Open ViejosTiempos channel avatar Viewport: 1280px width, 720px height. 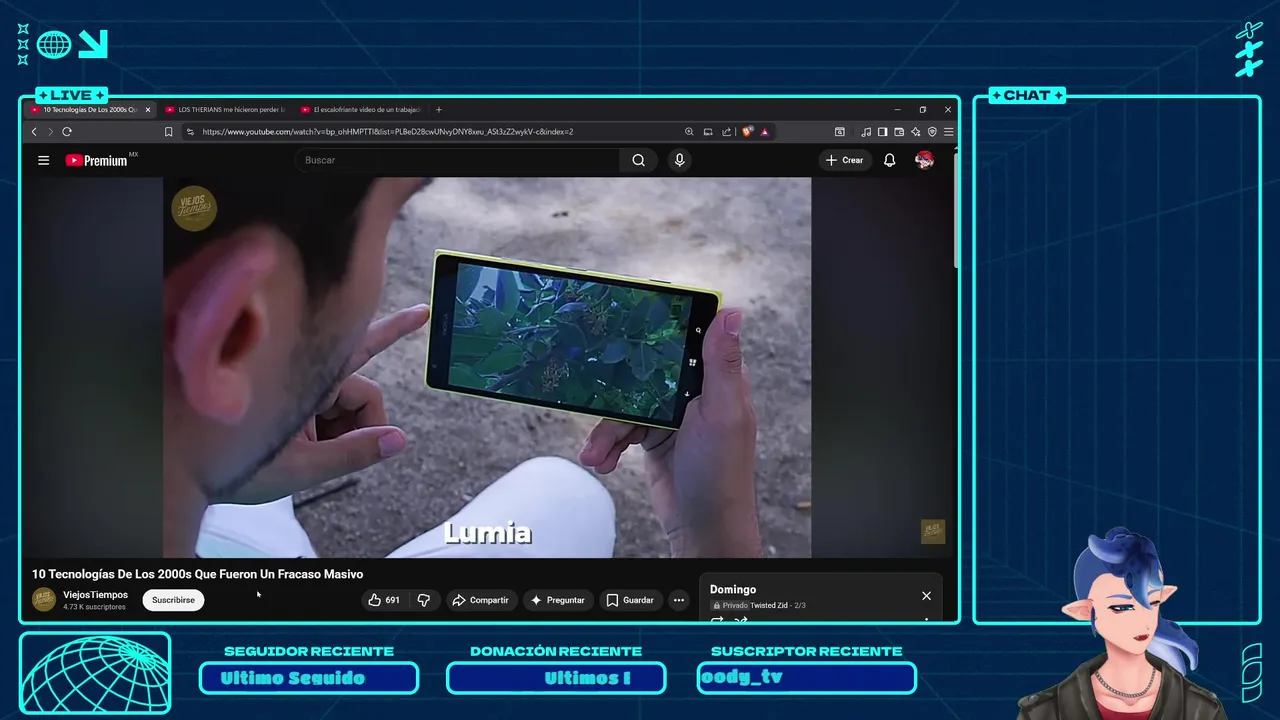coord(44,599)
